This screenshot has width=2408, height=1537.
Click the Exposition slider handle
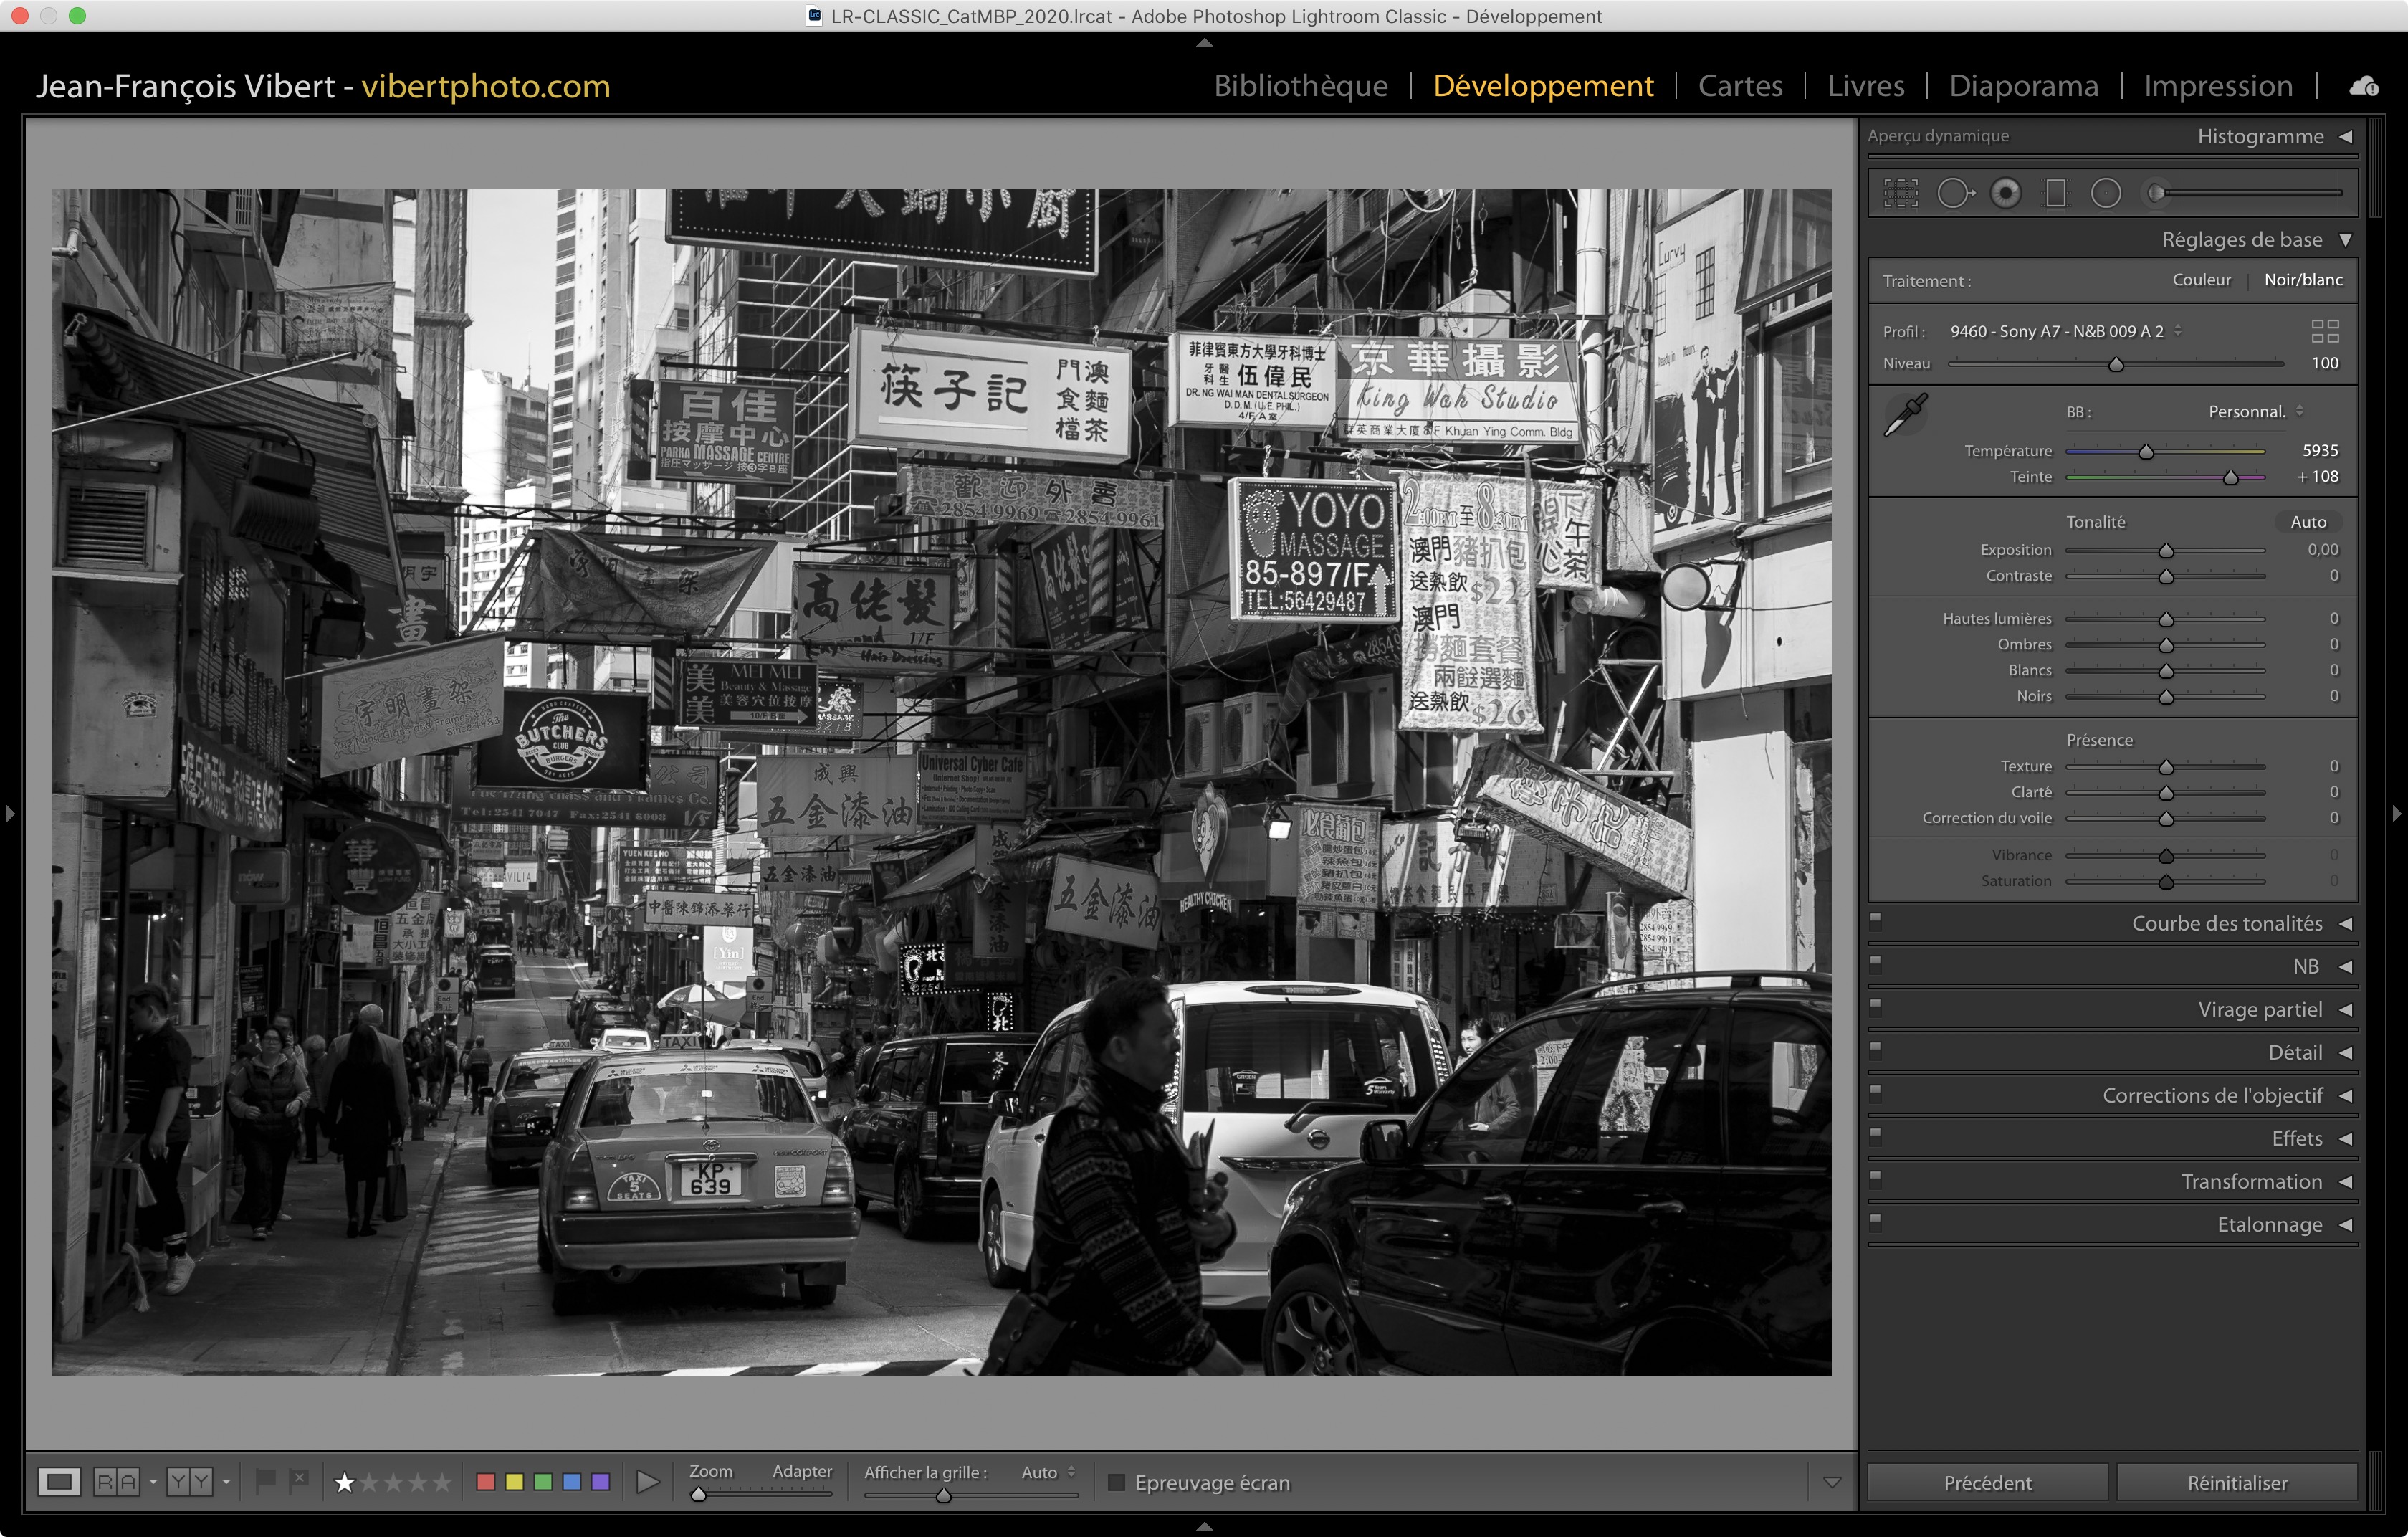point(2166,551)
